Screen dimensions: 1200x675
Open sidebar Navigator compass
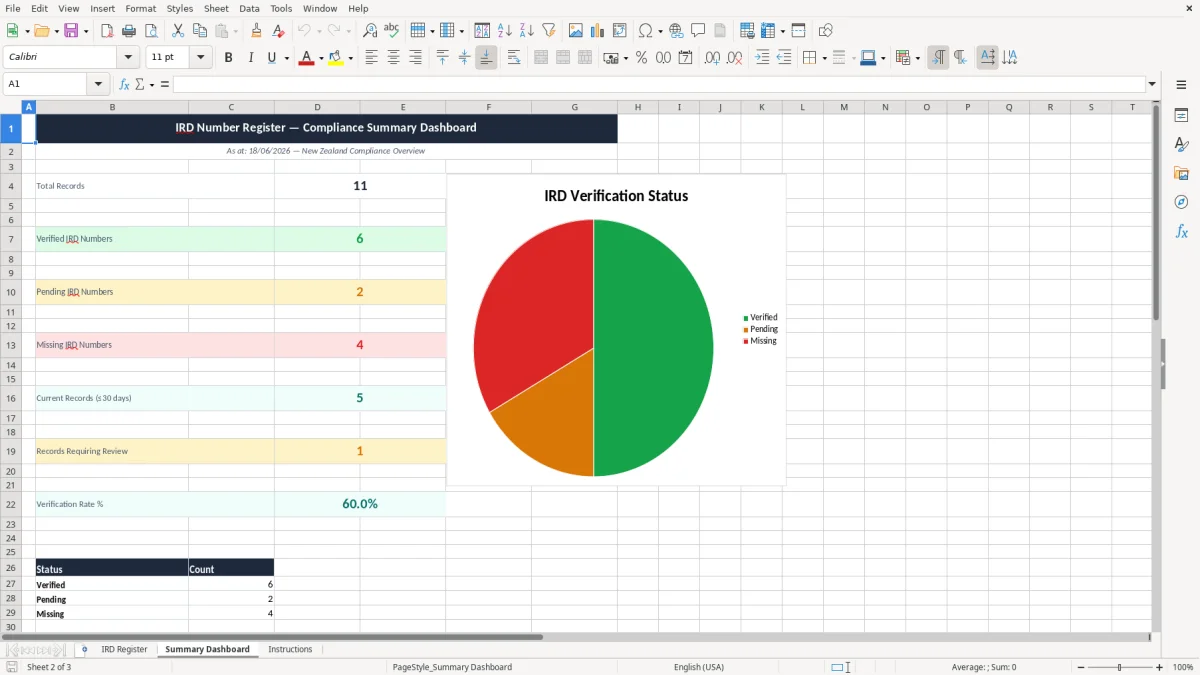1181,202
